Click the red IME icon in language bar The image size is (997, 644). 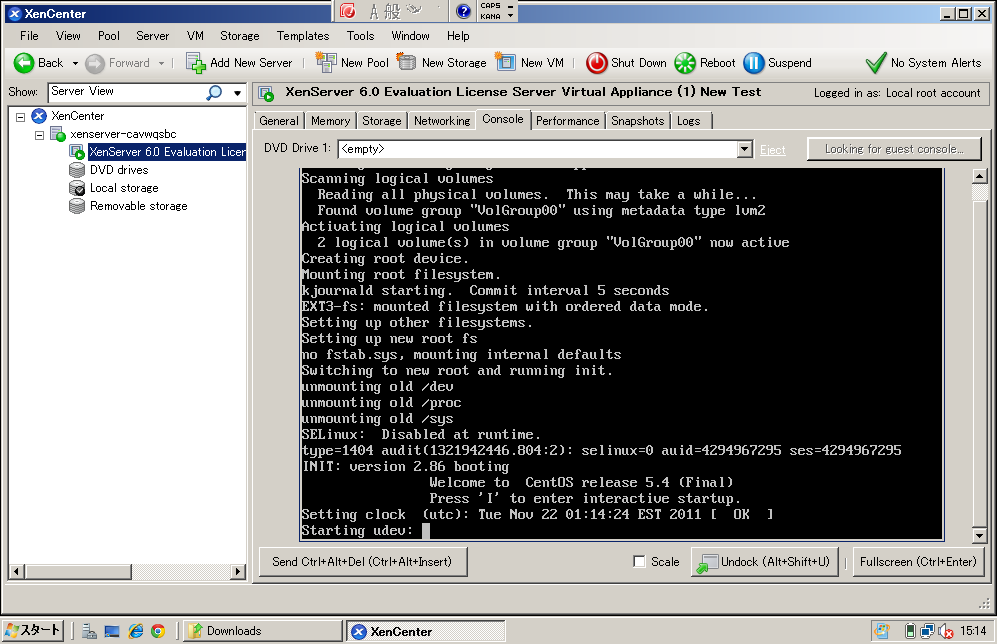[347, 11]
